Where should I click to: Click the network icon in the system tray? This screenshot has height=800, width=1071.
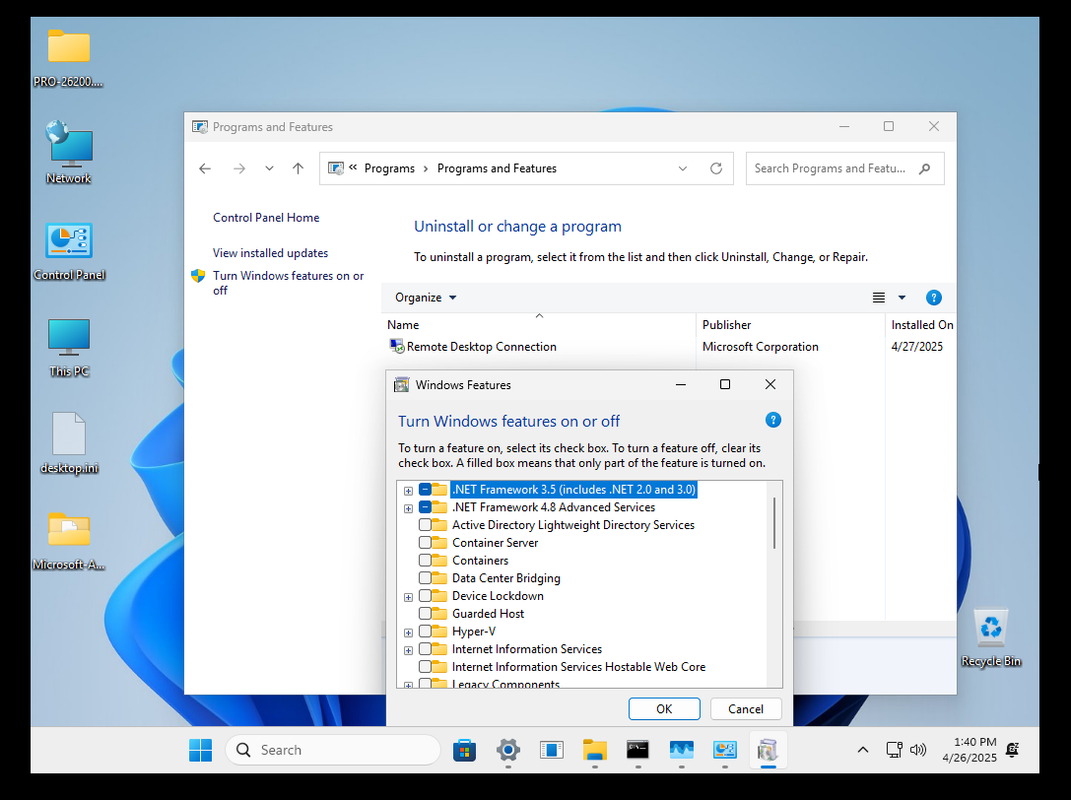pyautogui.click(x=894, y=750)
